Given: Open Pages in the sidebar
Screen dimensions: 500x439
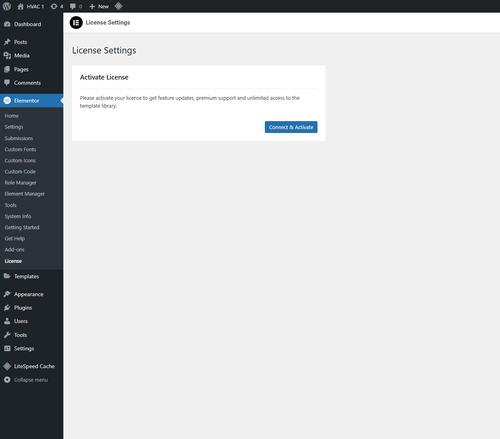Looking at the screenshot, I should (x=31, y=69).
